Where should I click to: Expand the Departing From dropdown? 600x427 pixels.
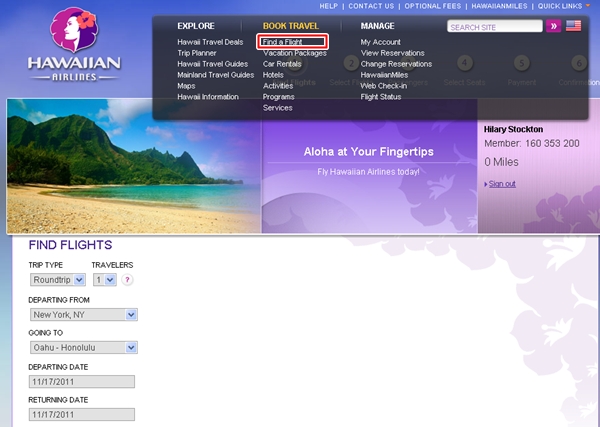coord(84,315)
